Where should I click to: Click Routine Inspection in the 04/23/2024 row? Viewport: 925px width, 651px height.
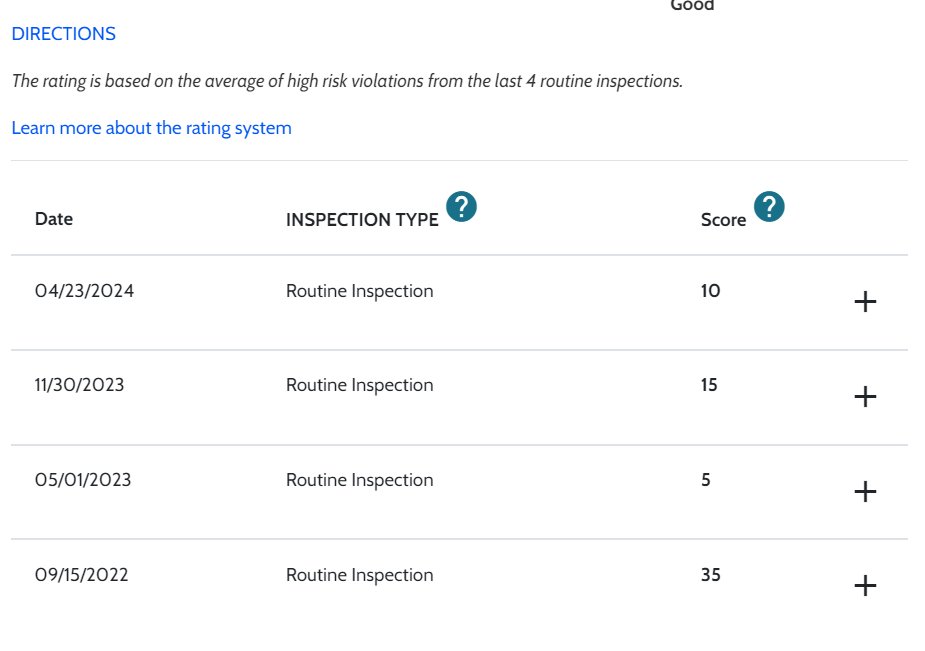click(x=360, y=291)
